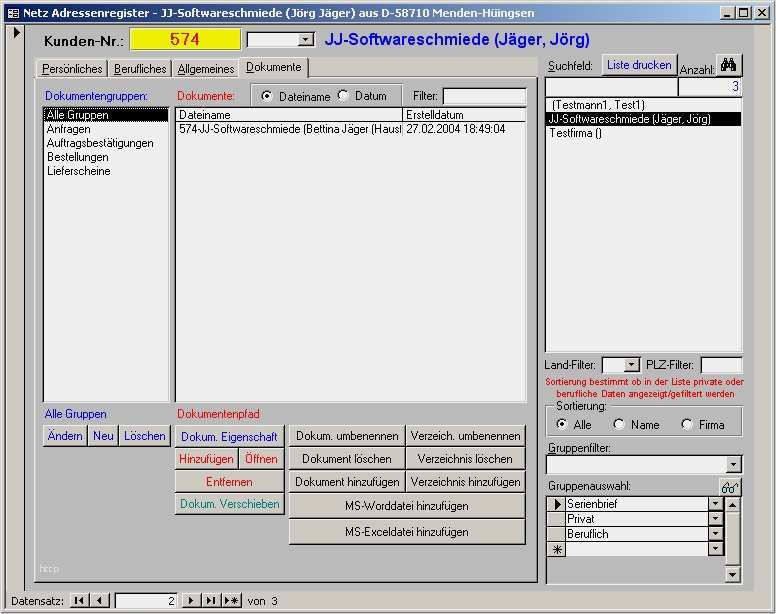Viewport: 776px width, 614px height.
Task: Go to first record navigation button
Action: [x=78, y=601]
